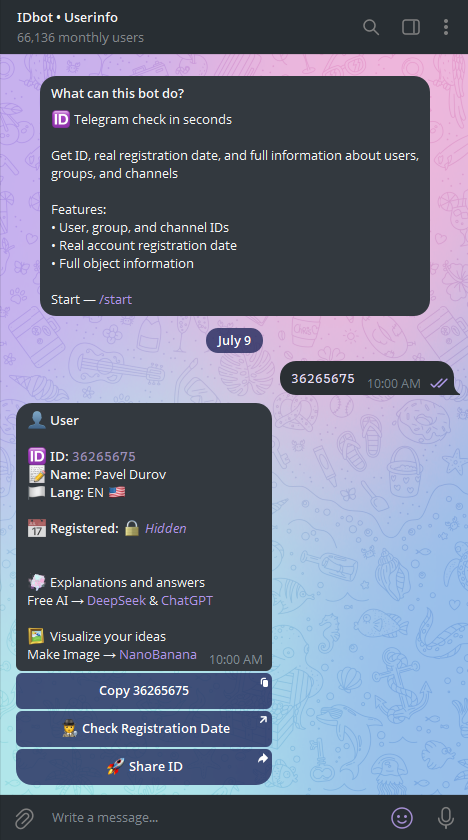Click the user silhouette emoji beside 'User'

pos(36,420)
